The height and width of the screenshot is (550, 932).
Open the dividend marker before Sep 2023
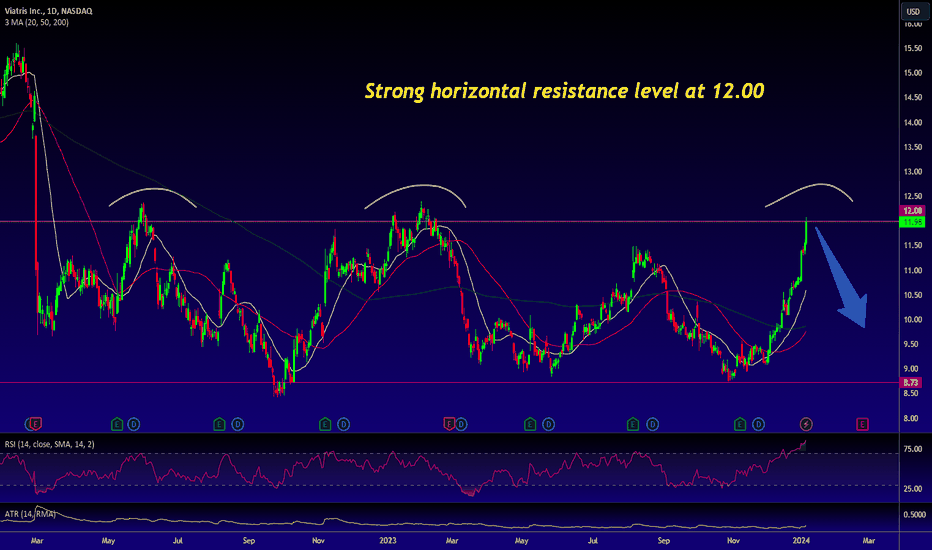pos(652,424)
